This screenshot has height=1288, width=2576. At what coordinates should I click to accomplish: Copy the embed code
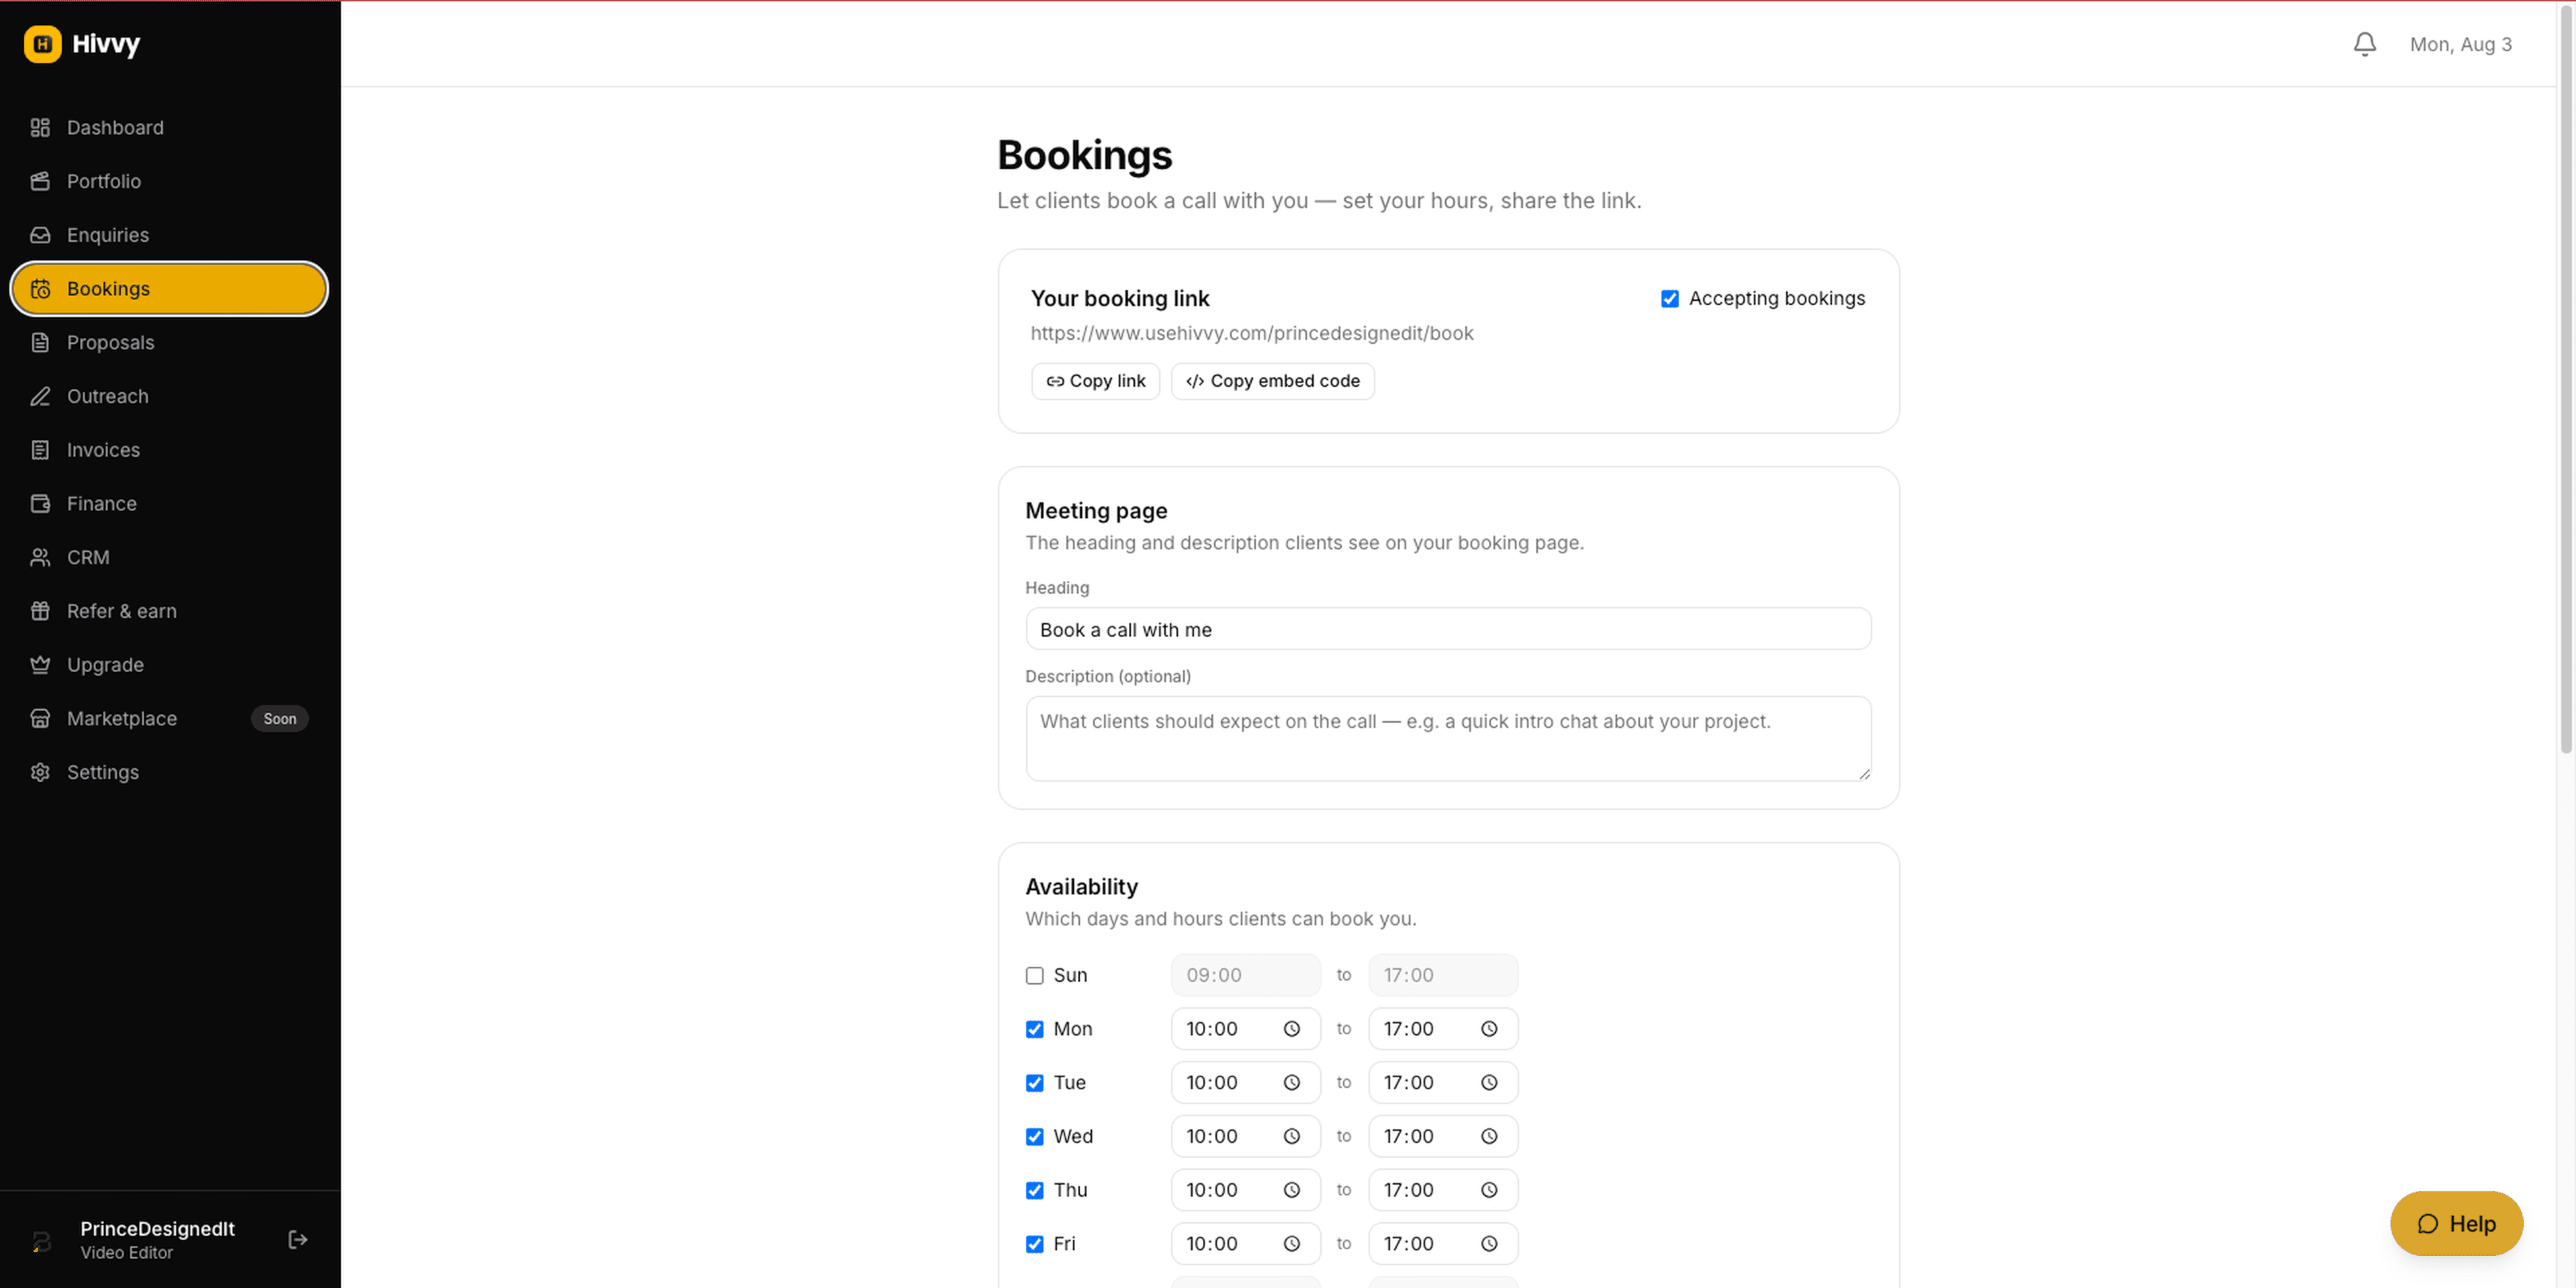pyautogui.click(x=1272, y=381)
